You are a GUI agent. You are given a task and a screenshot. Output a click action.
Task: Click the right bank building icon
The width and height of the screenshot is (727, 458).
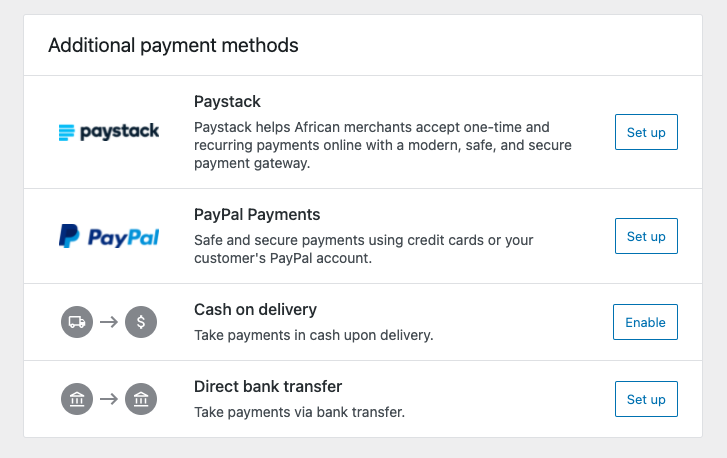click(141, 399)
